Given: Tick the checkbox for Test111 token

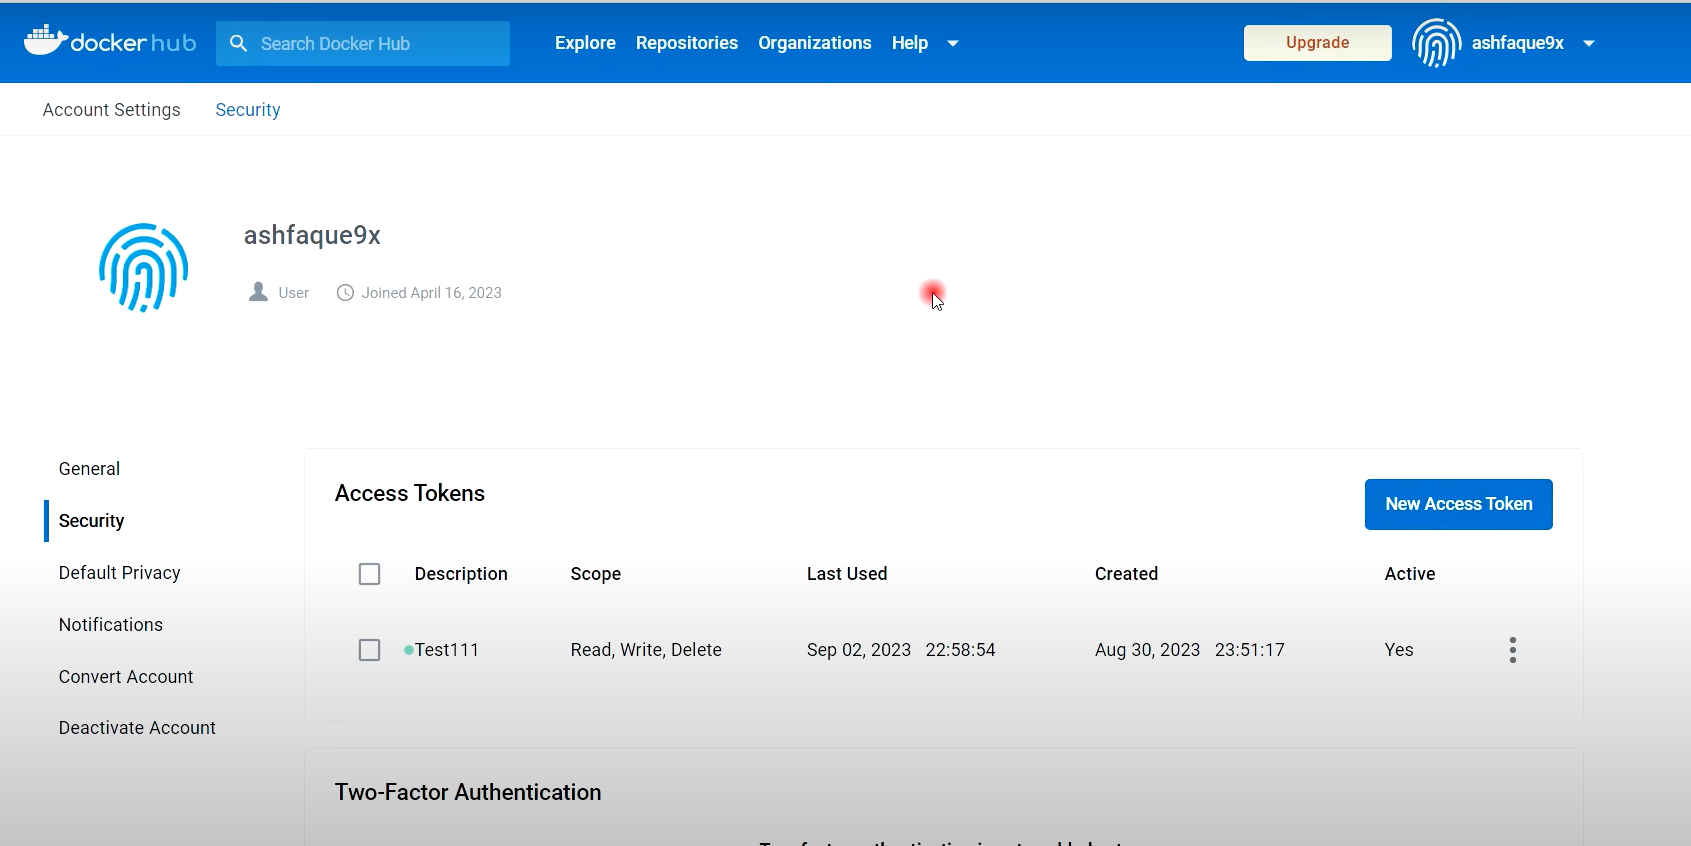Looking at the screenshot, I should point(369,650).
